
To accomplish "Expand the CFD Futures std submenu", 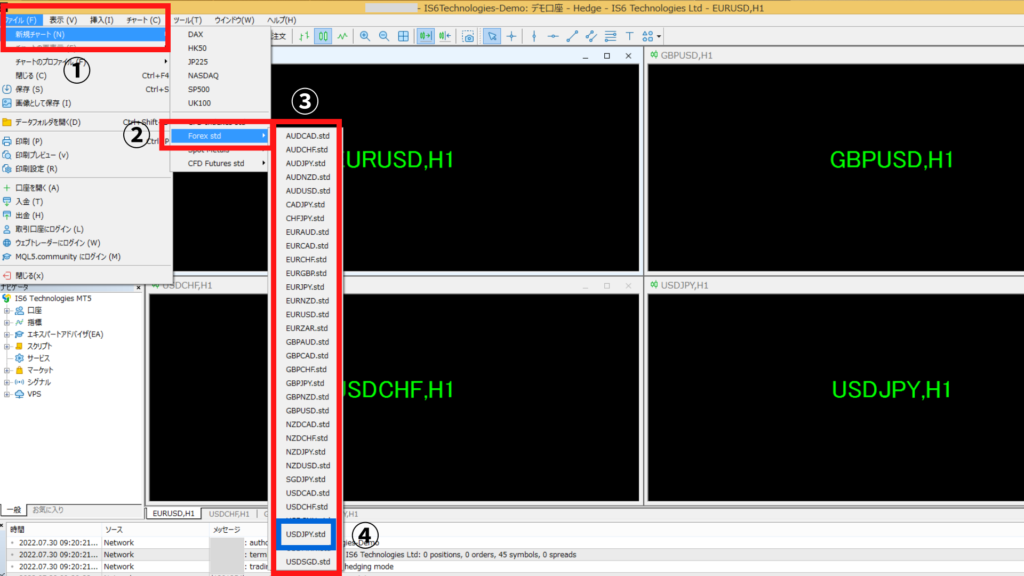I will [x=220, y=163].
